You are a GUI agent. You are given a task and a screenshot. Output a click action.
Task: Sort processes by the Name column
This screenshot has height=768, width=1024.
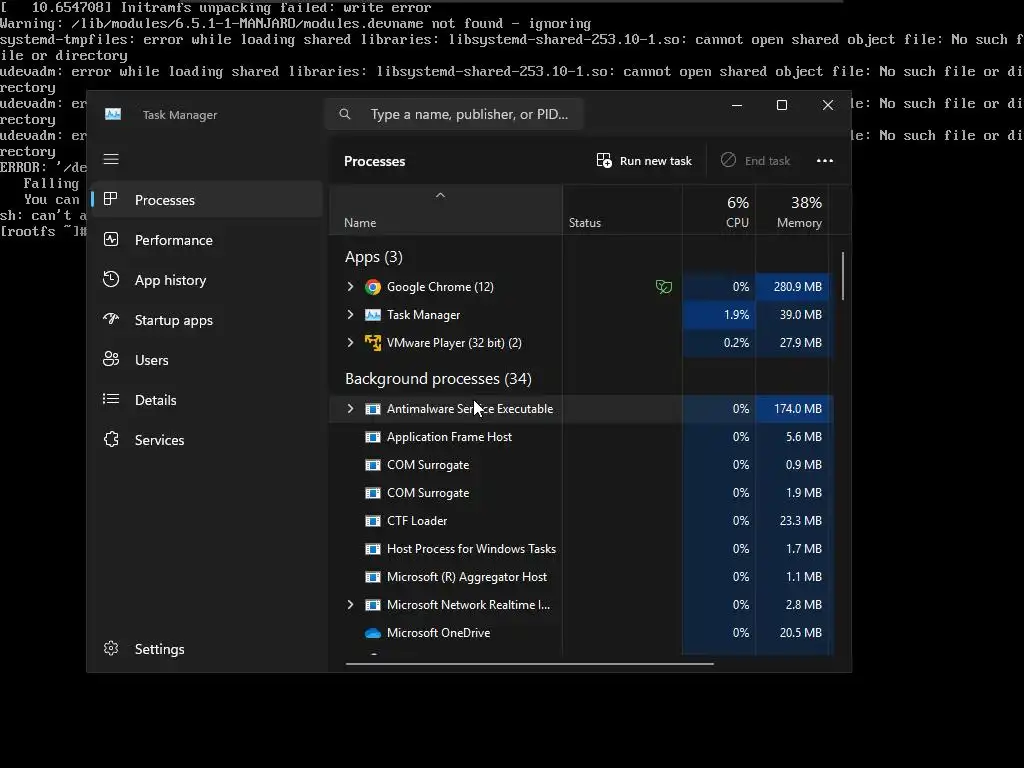(x=446, y=210)
